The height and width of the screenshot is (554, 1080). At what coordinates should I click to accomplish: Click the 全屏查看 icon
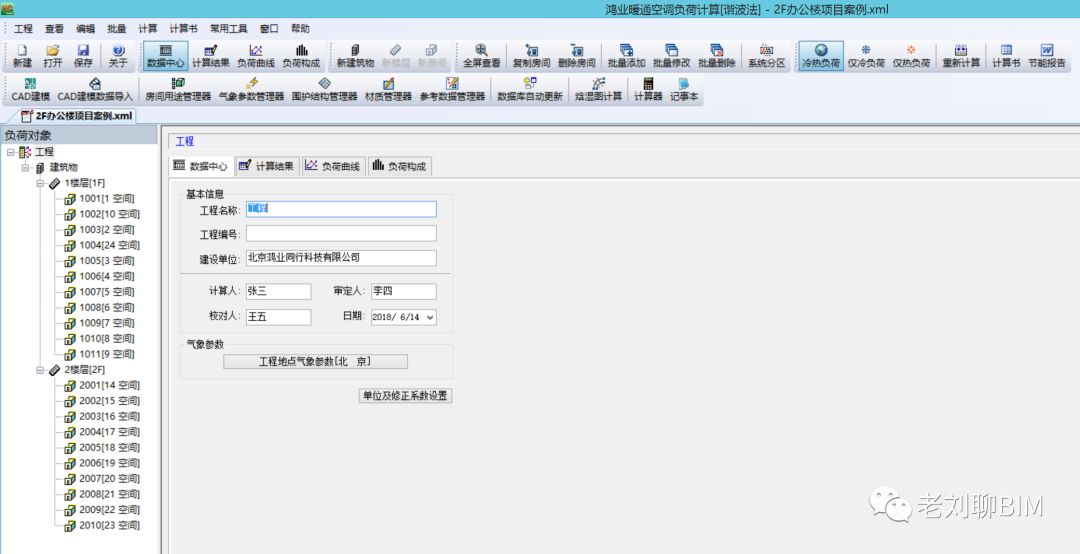click(x=481, y=56)
